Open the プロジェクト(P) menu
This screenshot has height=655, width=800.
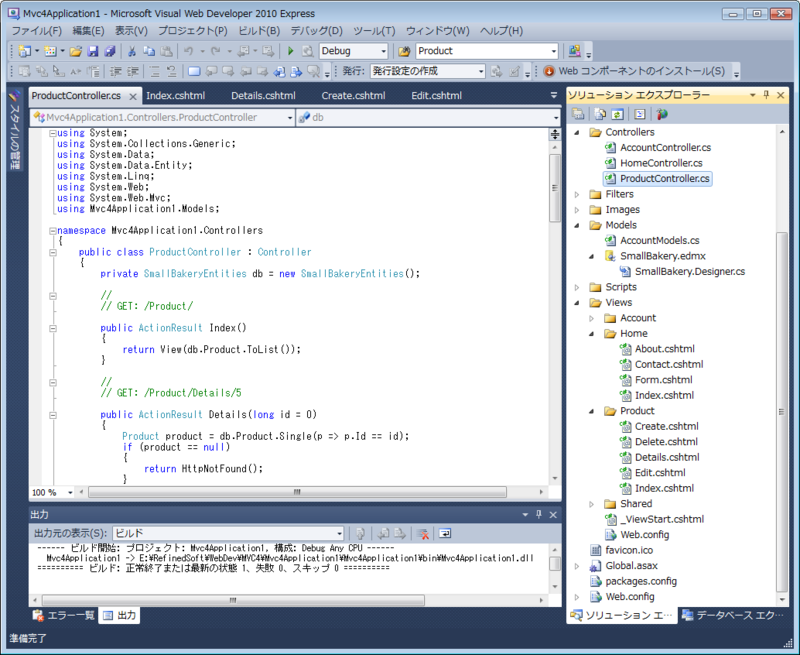(192, 31)
